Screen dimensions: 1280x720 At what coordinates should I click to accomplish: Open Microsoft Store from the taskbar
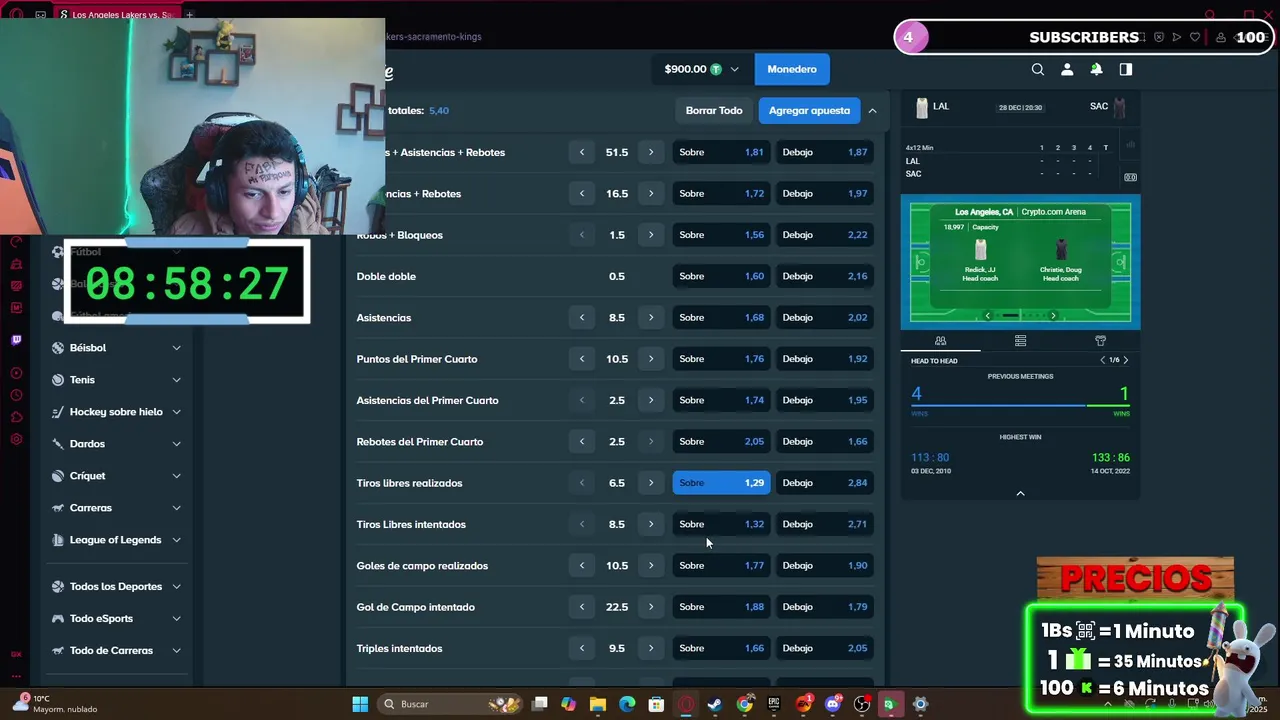point(656,704)
